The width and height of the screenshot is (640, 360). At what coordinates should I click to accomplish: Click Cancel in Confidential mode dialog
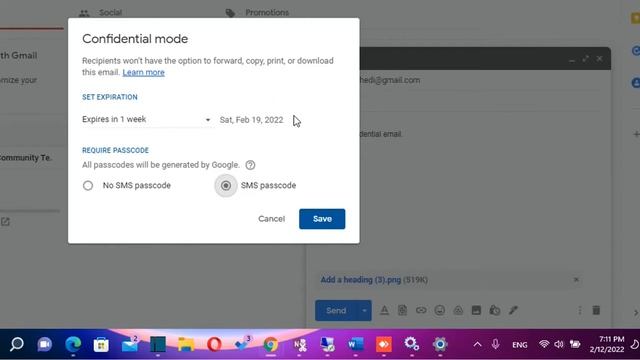pos(271,219)
